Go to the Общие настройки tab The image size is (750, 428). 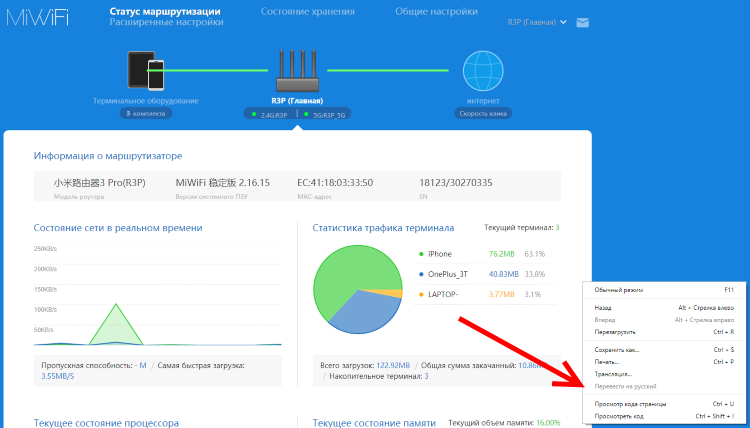436,11
